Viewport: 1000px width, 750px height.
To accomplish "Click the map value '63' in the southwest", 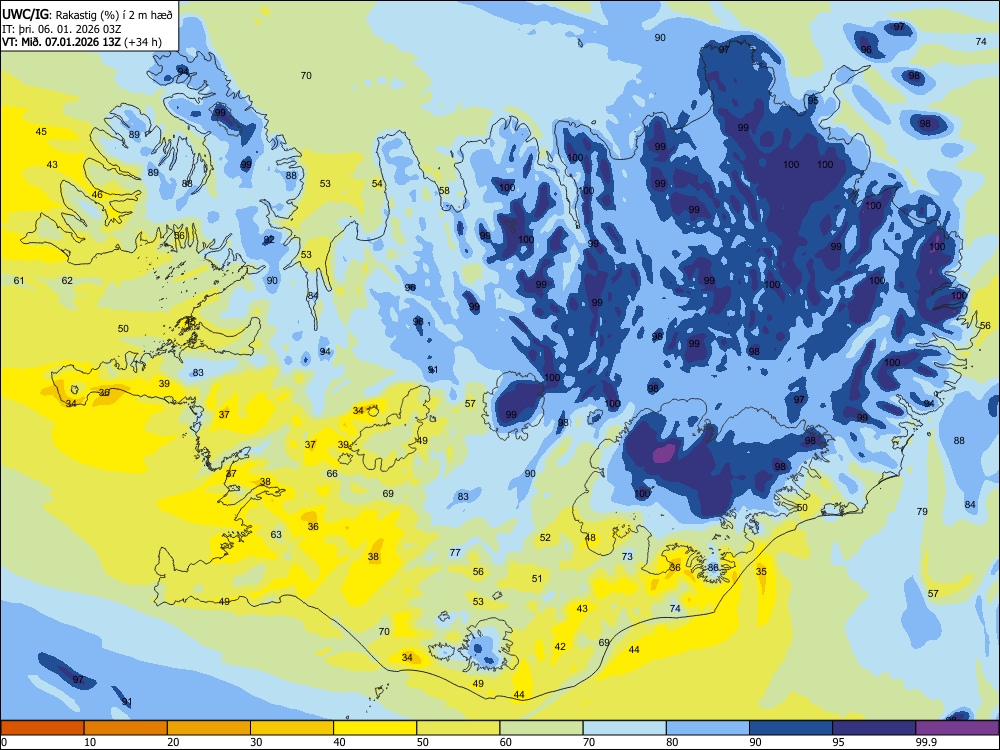I will [276, 534].
